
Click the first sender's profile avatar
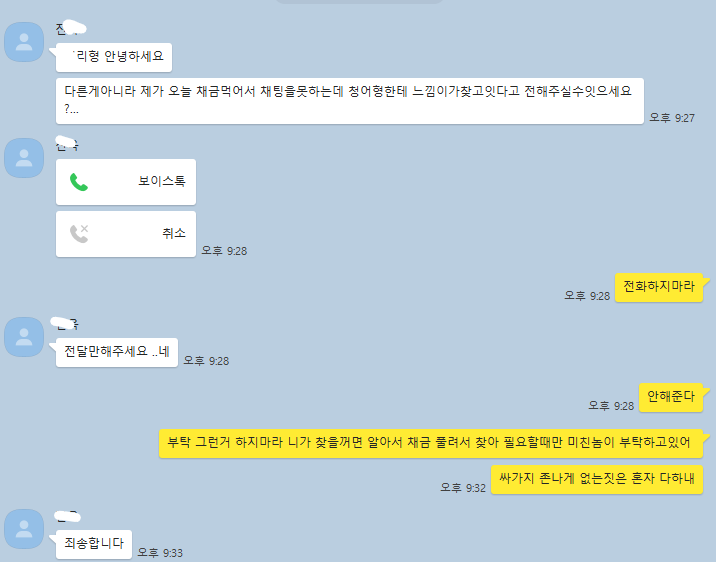tap(24, 42)
